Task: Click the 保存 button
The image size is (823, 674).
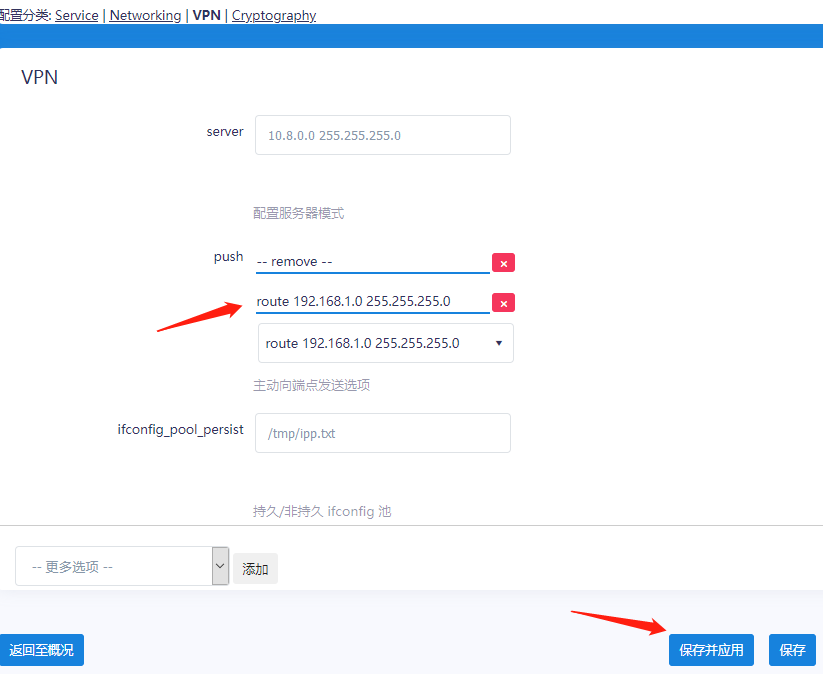Action: [792, 650]
